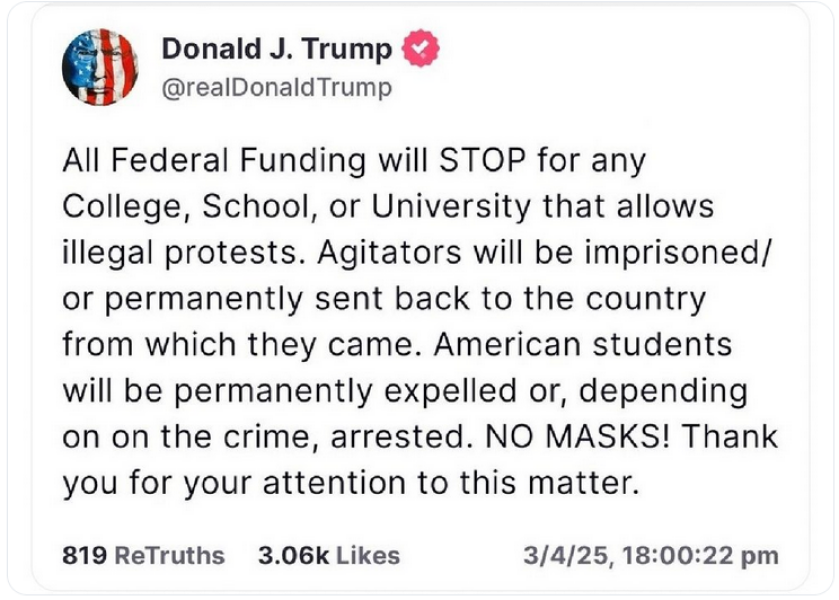The height and width of the screenshot is (600, 839).
Task: Open the post by clicking its card
Action: 420,300
